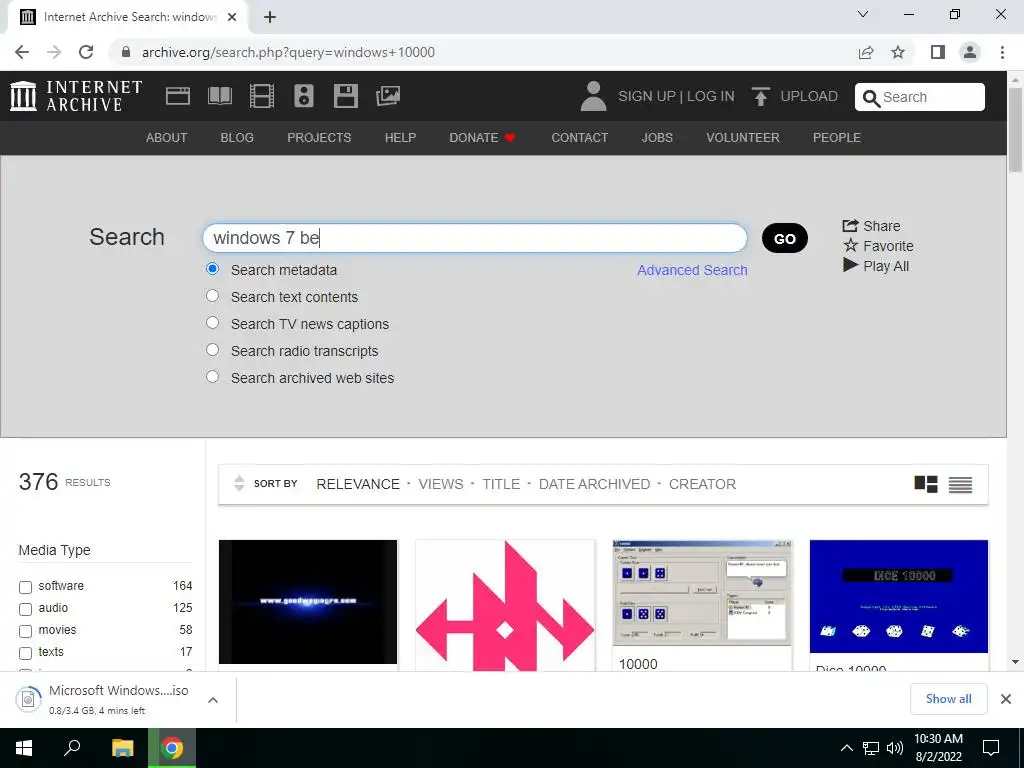Viewport: 1024px width, 768px height.
Task: Bookmark this page with the star
Action: [x=898, y=52]
